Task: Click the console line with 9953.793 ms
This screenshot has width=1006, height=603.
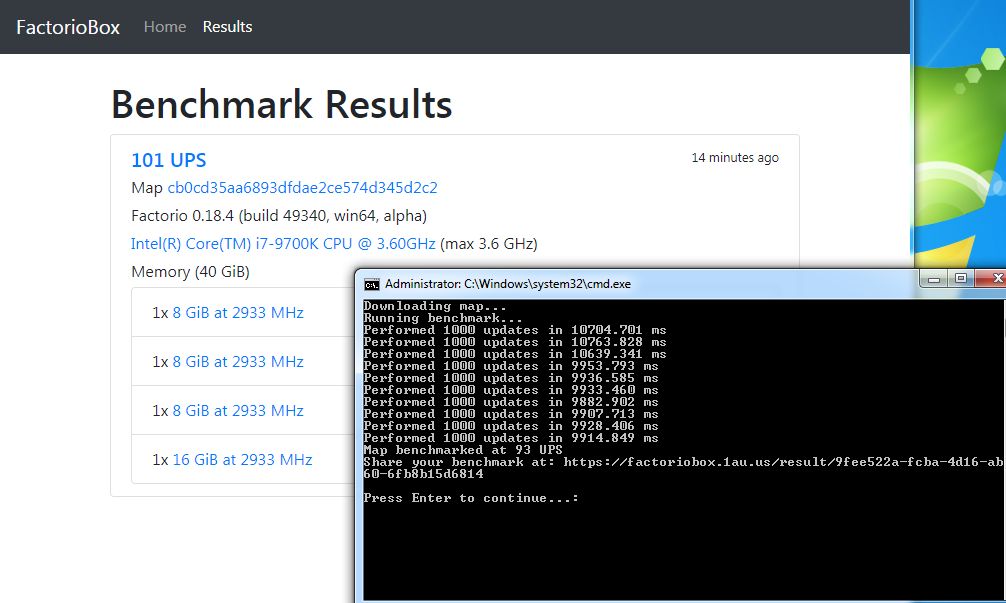Action: click(x=511, y=366)
